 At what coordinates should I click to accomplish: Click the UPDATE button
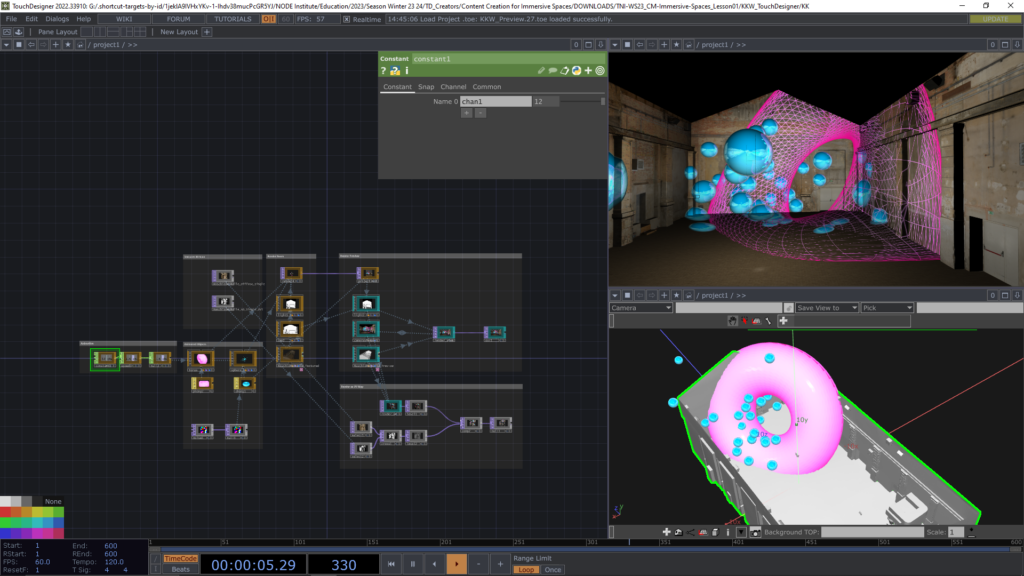pos(995,19)
